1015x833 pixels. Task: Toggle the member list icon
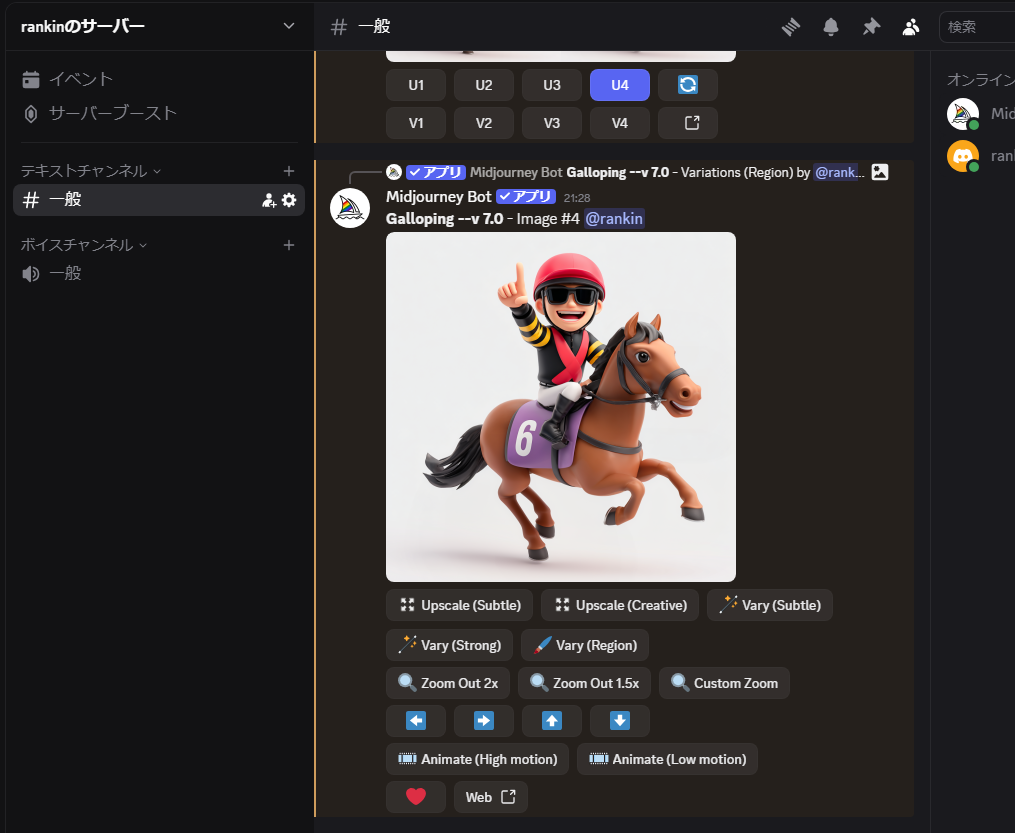(910, 27)
